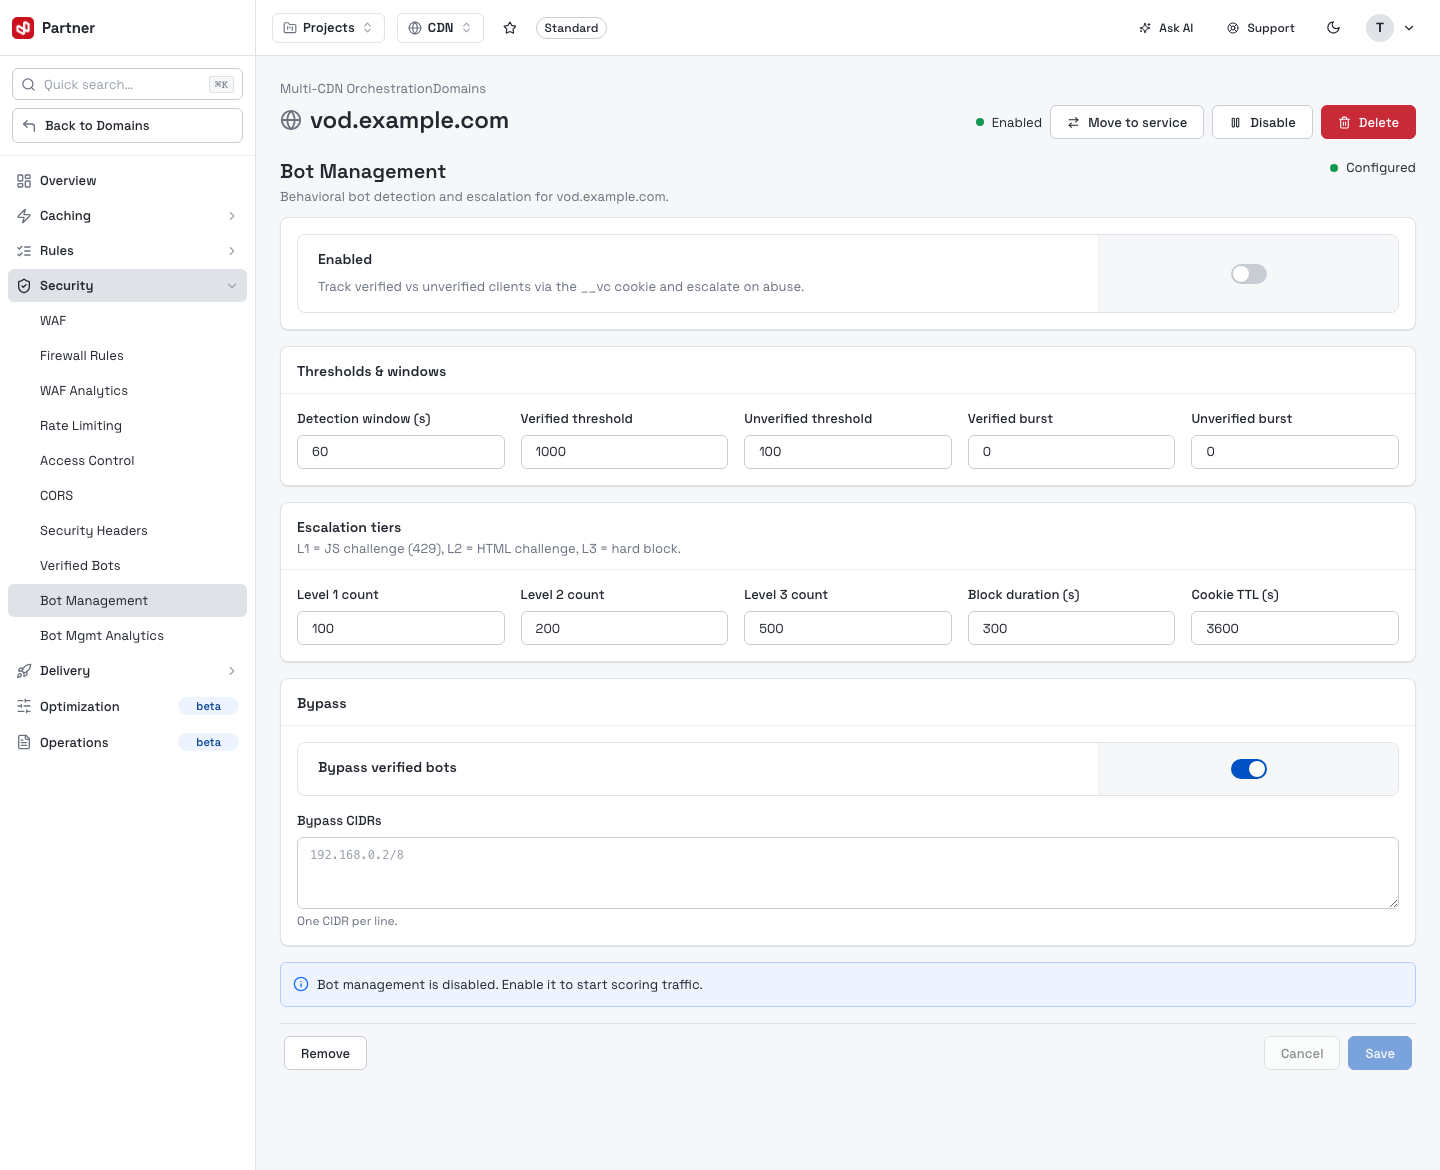Click the info icon in disabled notice
This screenshot has width=1440, height=1170.
click(301, 985)
